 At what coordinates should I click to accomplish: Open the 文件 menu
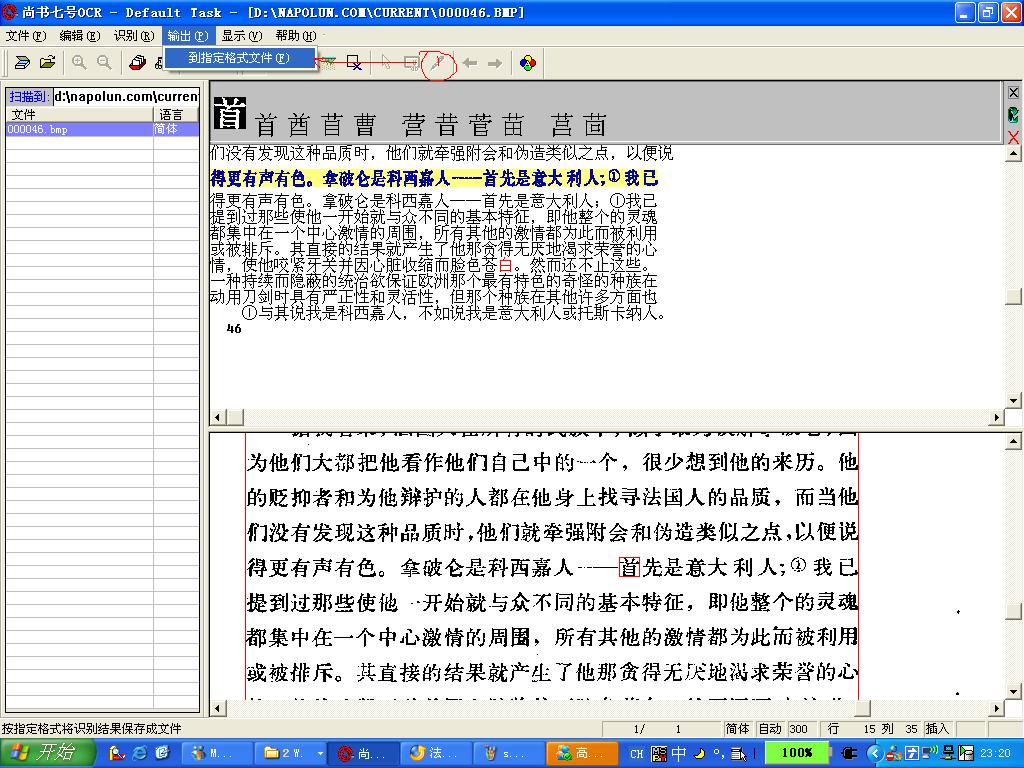point(26,35)
